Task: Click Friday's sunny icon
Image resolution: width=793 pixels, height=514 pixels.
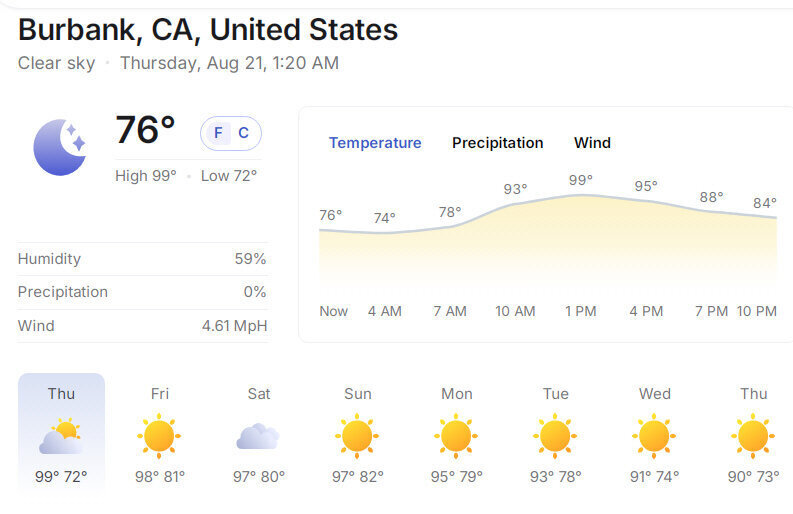Action: point(159,437)
